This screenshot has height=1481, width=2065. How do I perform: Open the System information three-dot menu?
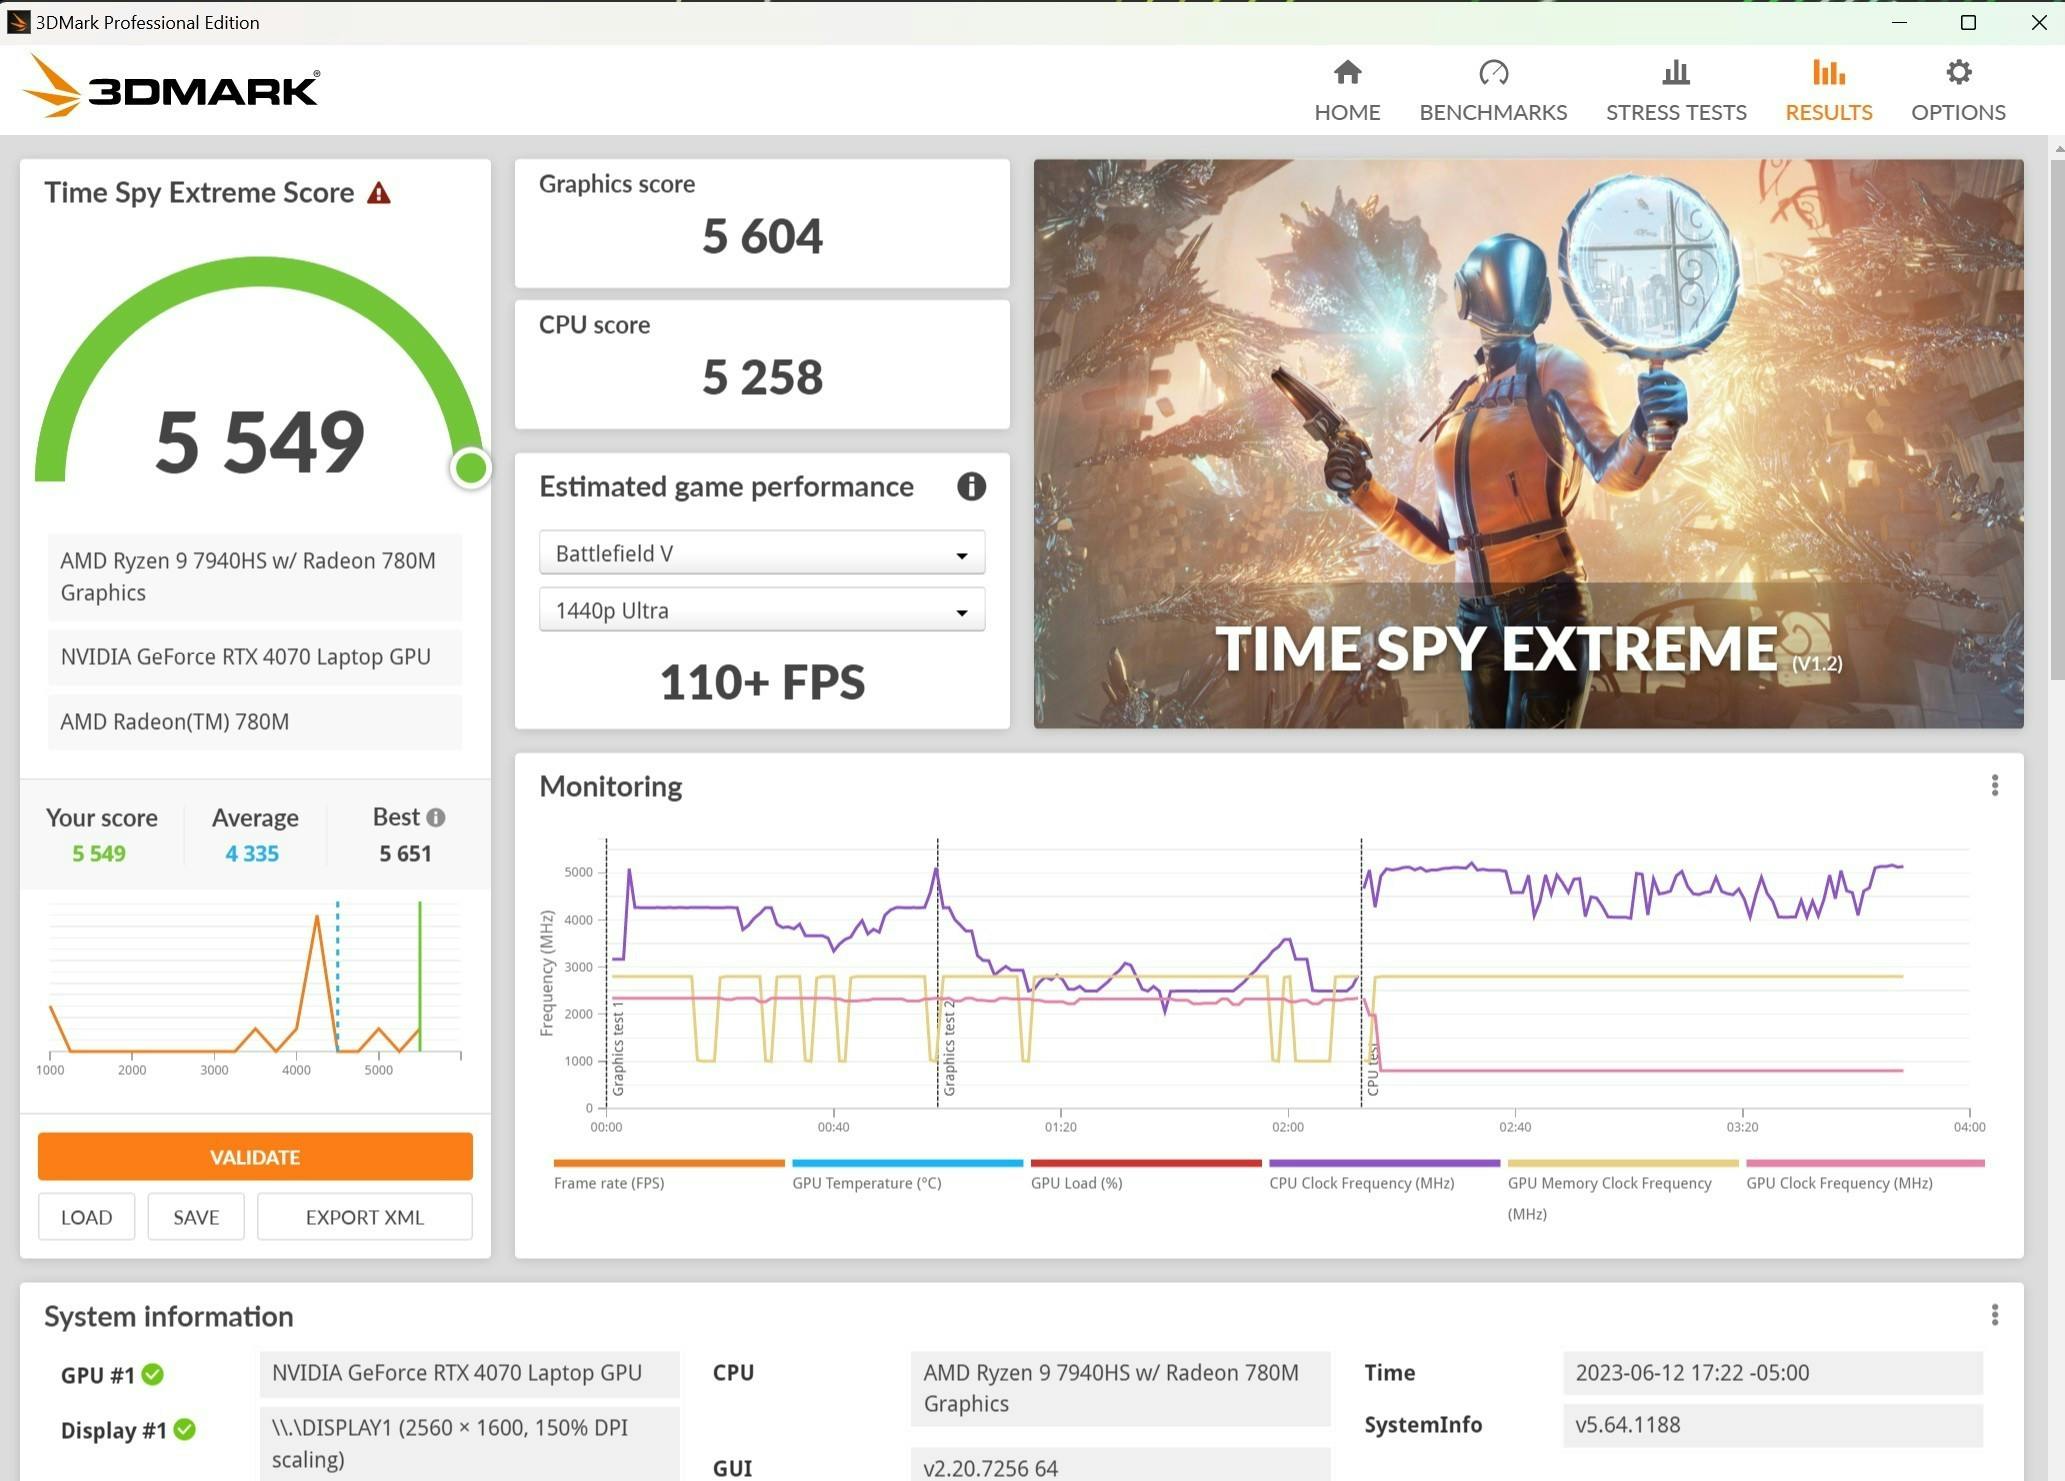coord(1994,1315)
